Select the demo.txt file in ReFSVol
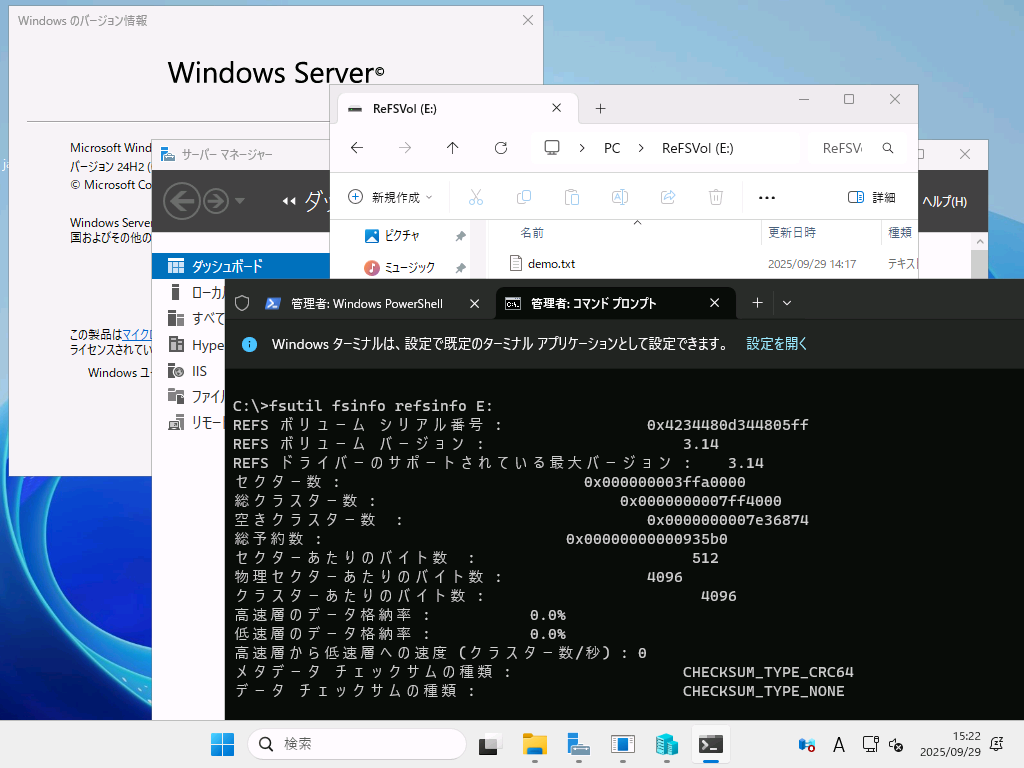The height and width of the screenshot is (768, 1024). click(555, 263)
